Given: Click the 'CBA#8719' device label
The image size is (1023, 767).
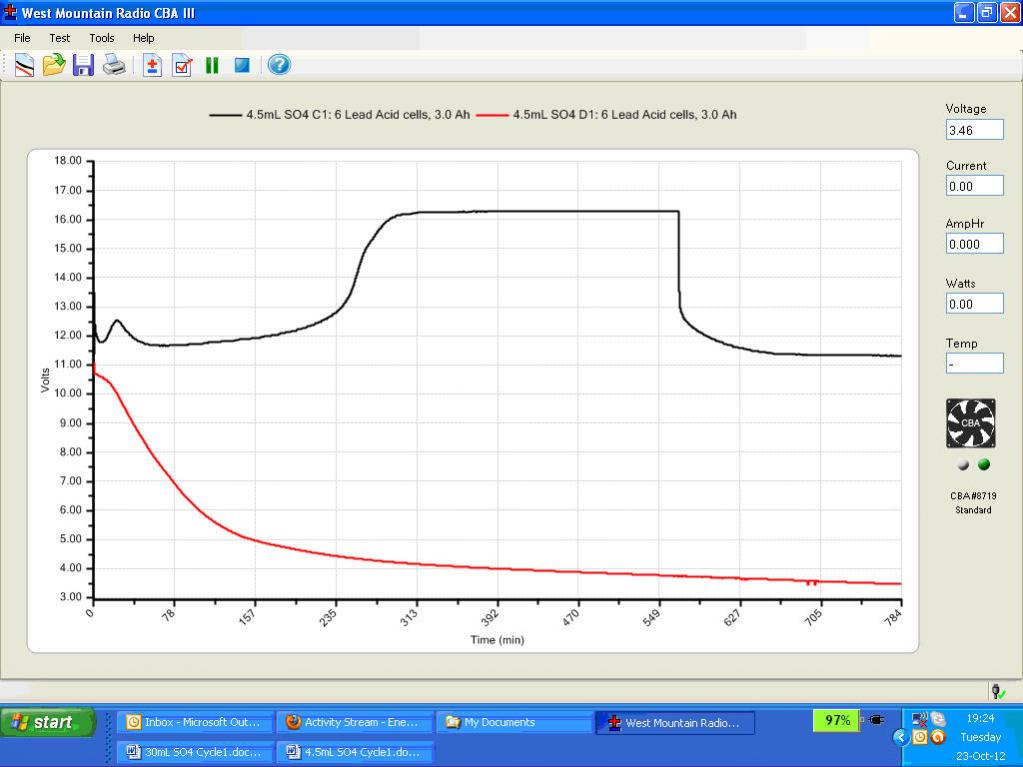Looking at the screenshot, I should [973, 496].
